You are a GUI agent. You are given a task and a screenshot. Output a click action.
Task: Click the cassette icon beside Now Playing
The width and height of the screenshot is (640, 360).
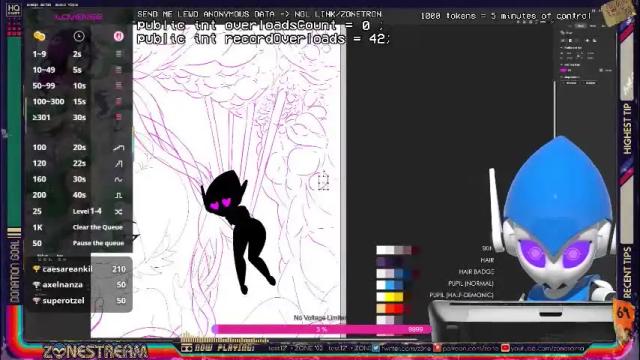(187, 348)
